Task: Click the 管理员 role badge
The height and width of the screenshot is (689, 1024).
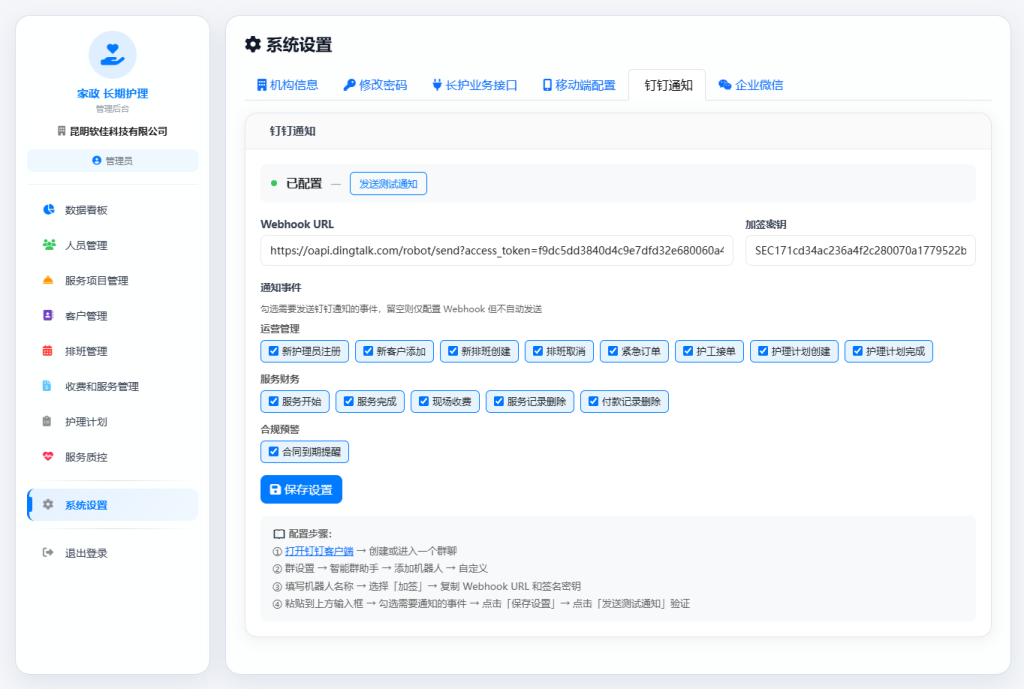Action: pos(112,161)
